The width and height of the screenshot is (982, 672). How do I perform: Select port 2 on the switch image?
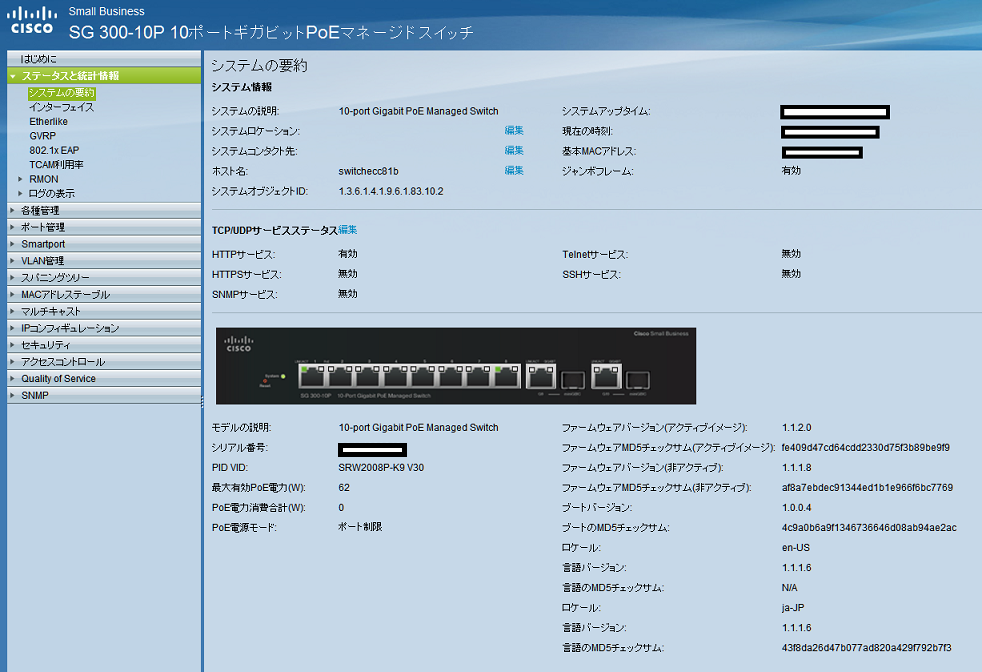coord(339,376)
